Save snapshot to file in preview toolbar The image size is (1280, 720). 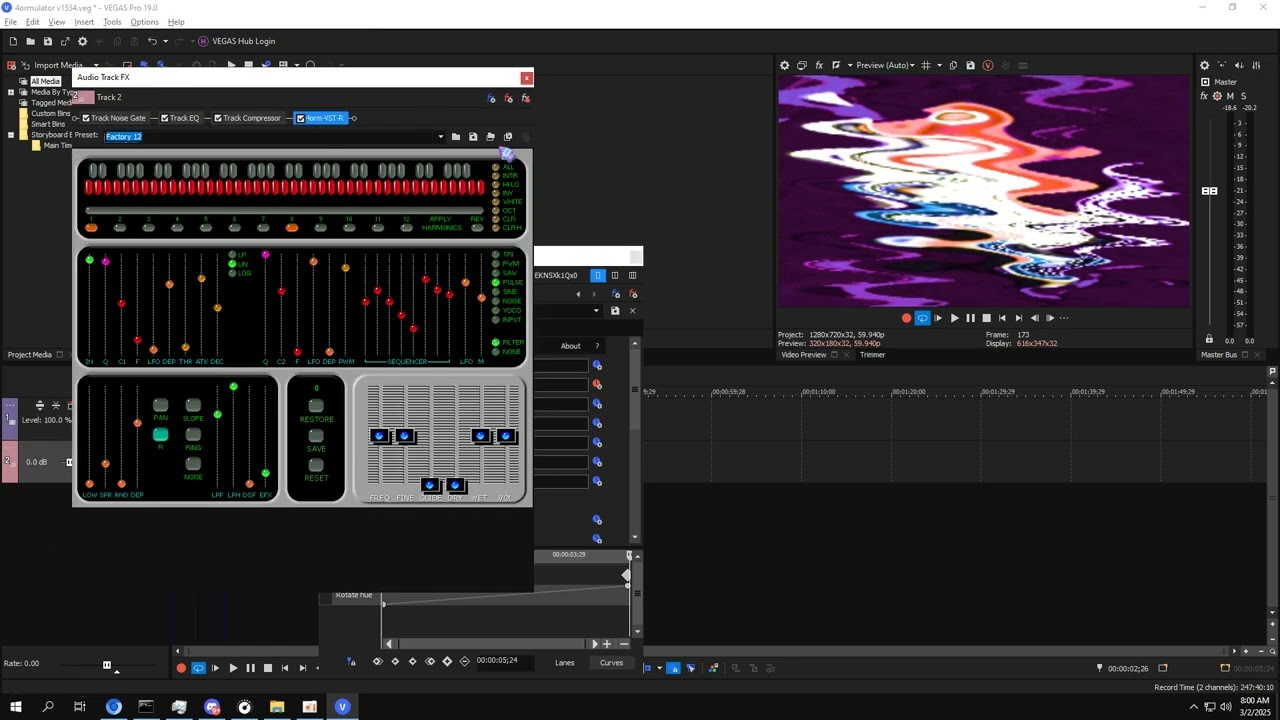pos(970,65)
